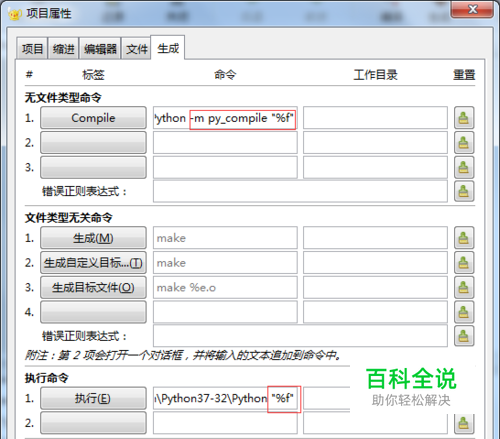Click the 生成自定义目标...(T) button
This screenshot has height=439, width=500.
pos(93,263)
